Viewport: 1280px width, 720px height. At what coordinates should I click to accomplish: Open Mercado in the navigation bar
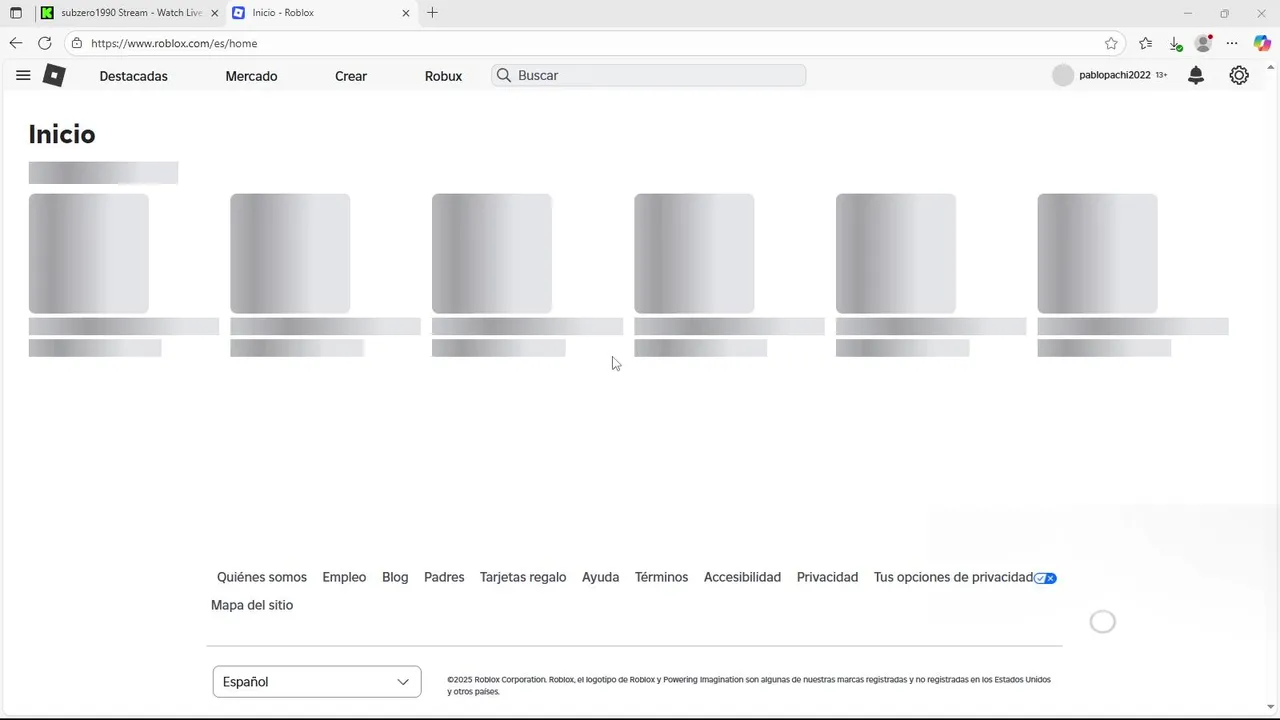251,76
